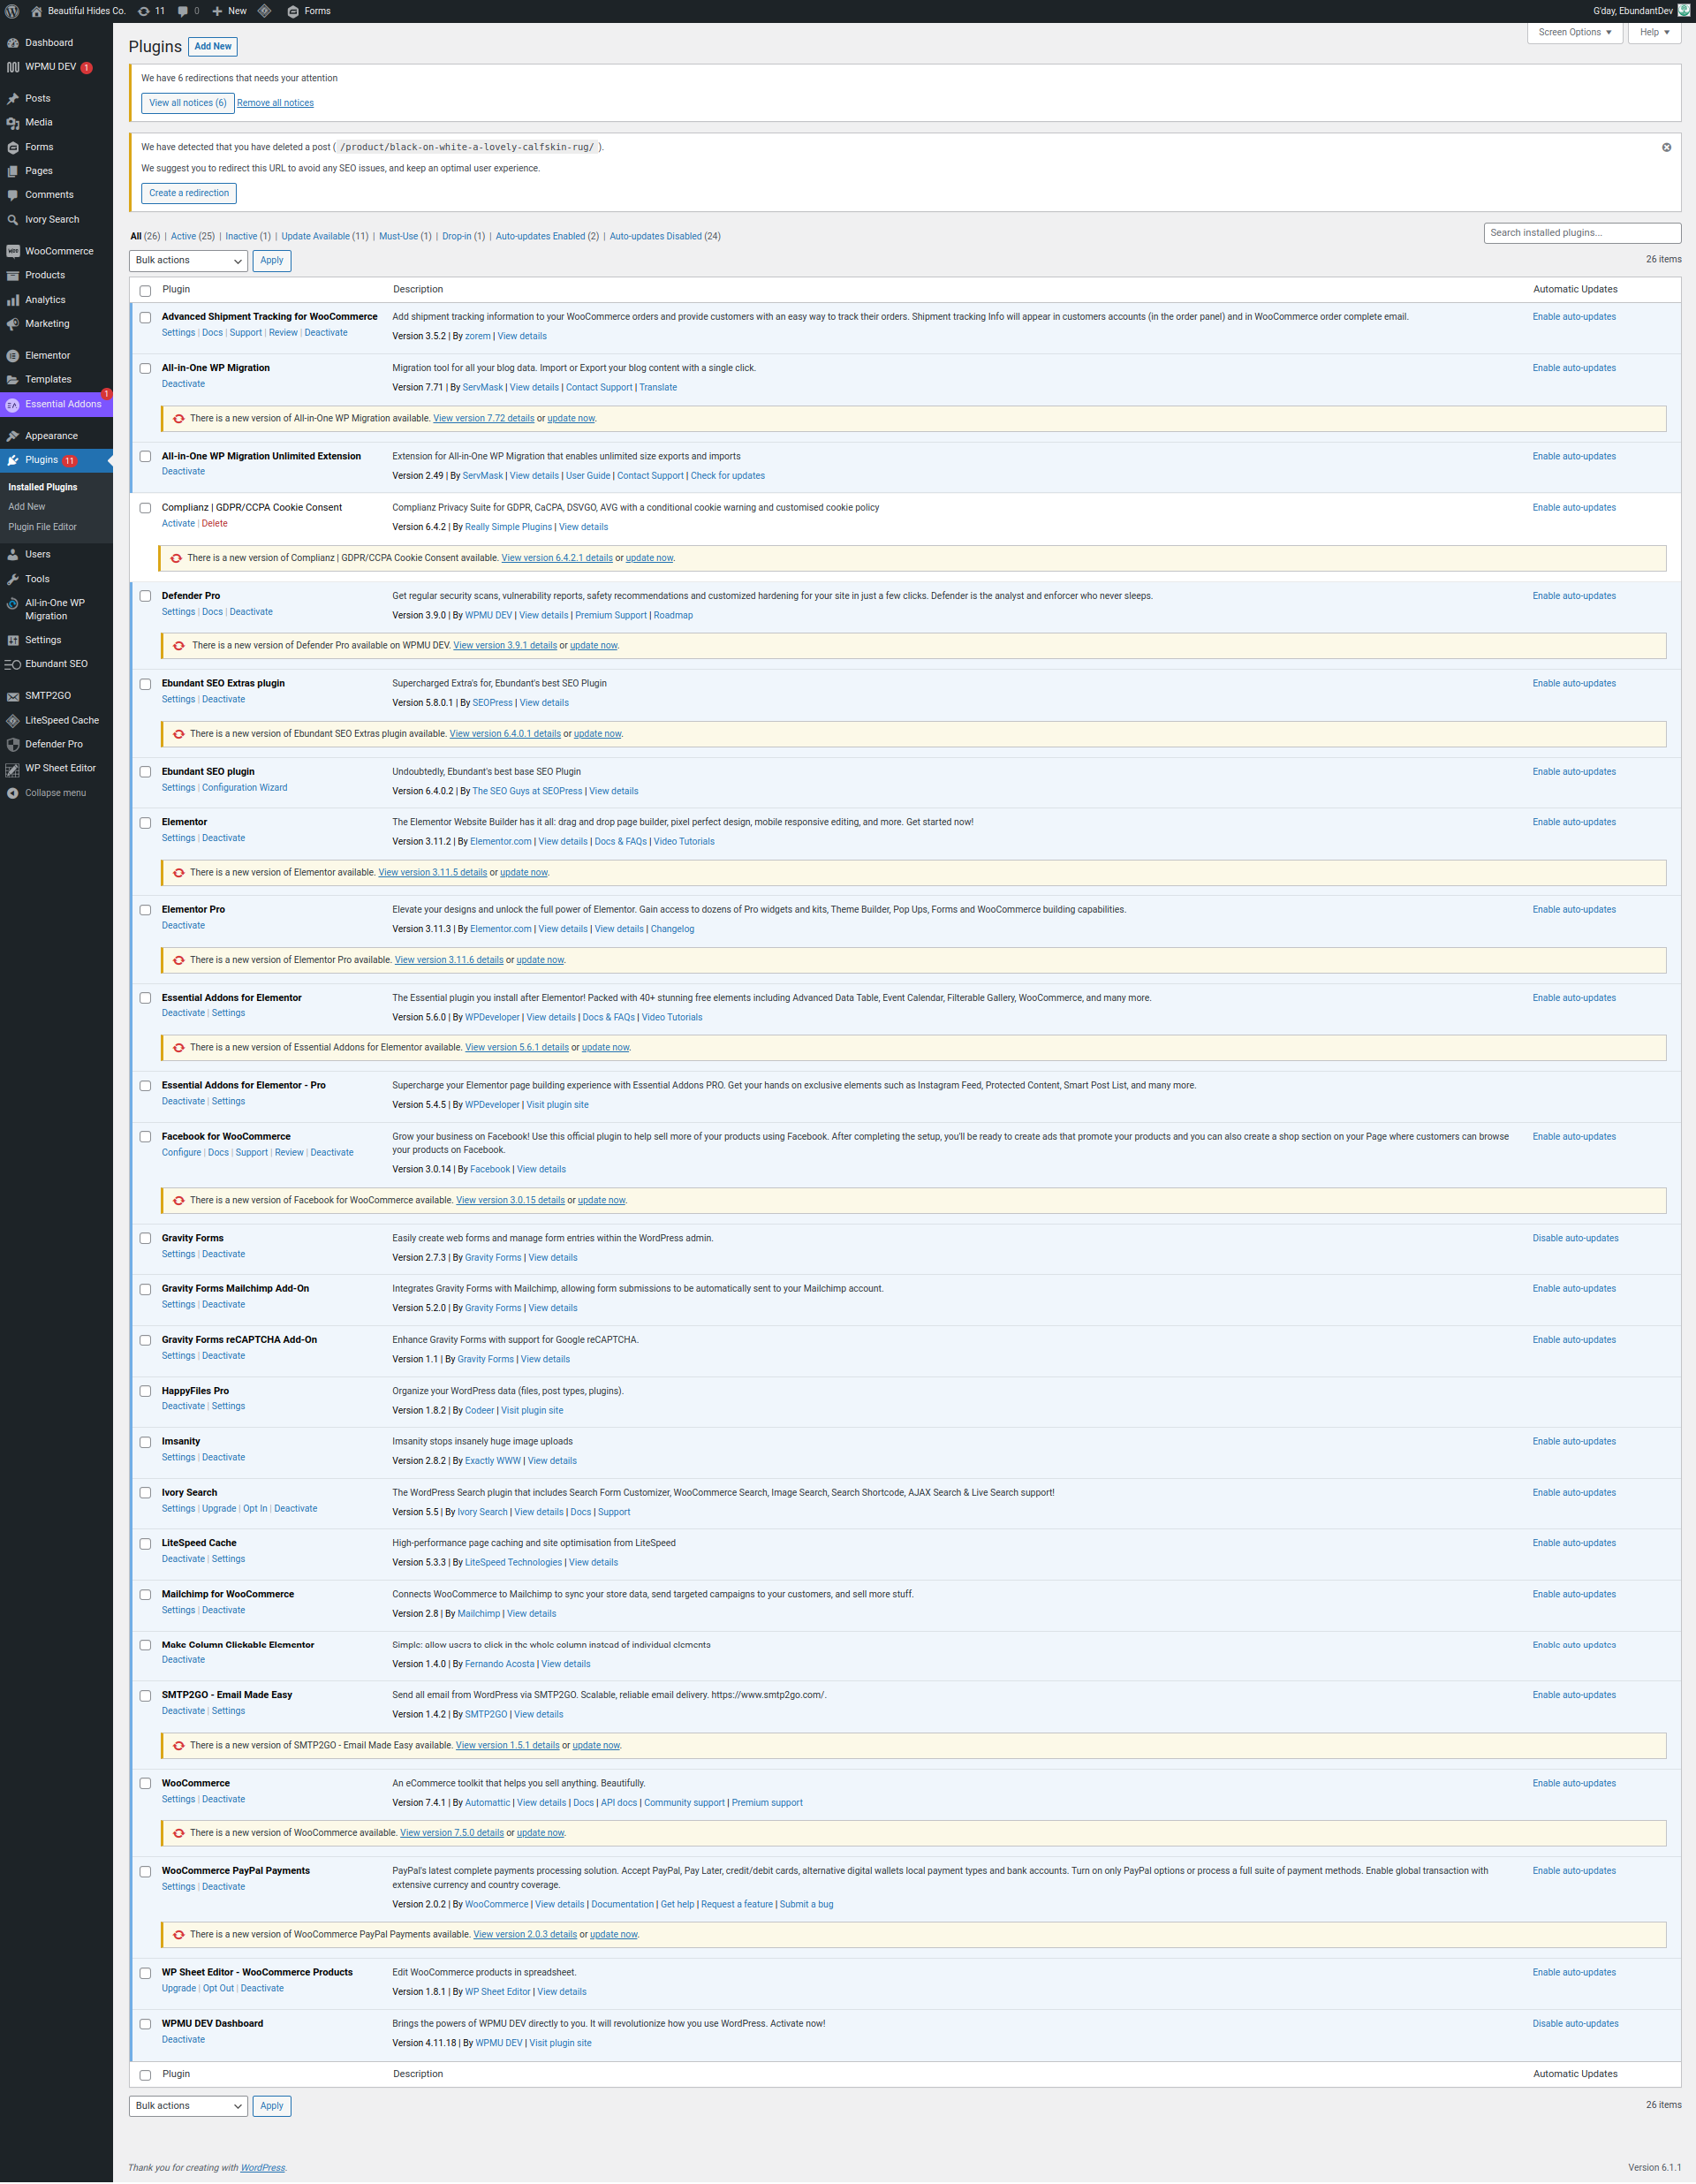Click the Add New plugin button
Screen dimensions: 1696x2184
click(x=212, y=47)
